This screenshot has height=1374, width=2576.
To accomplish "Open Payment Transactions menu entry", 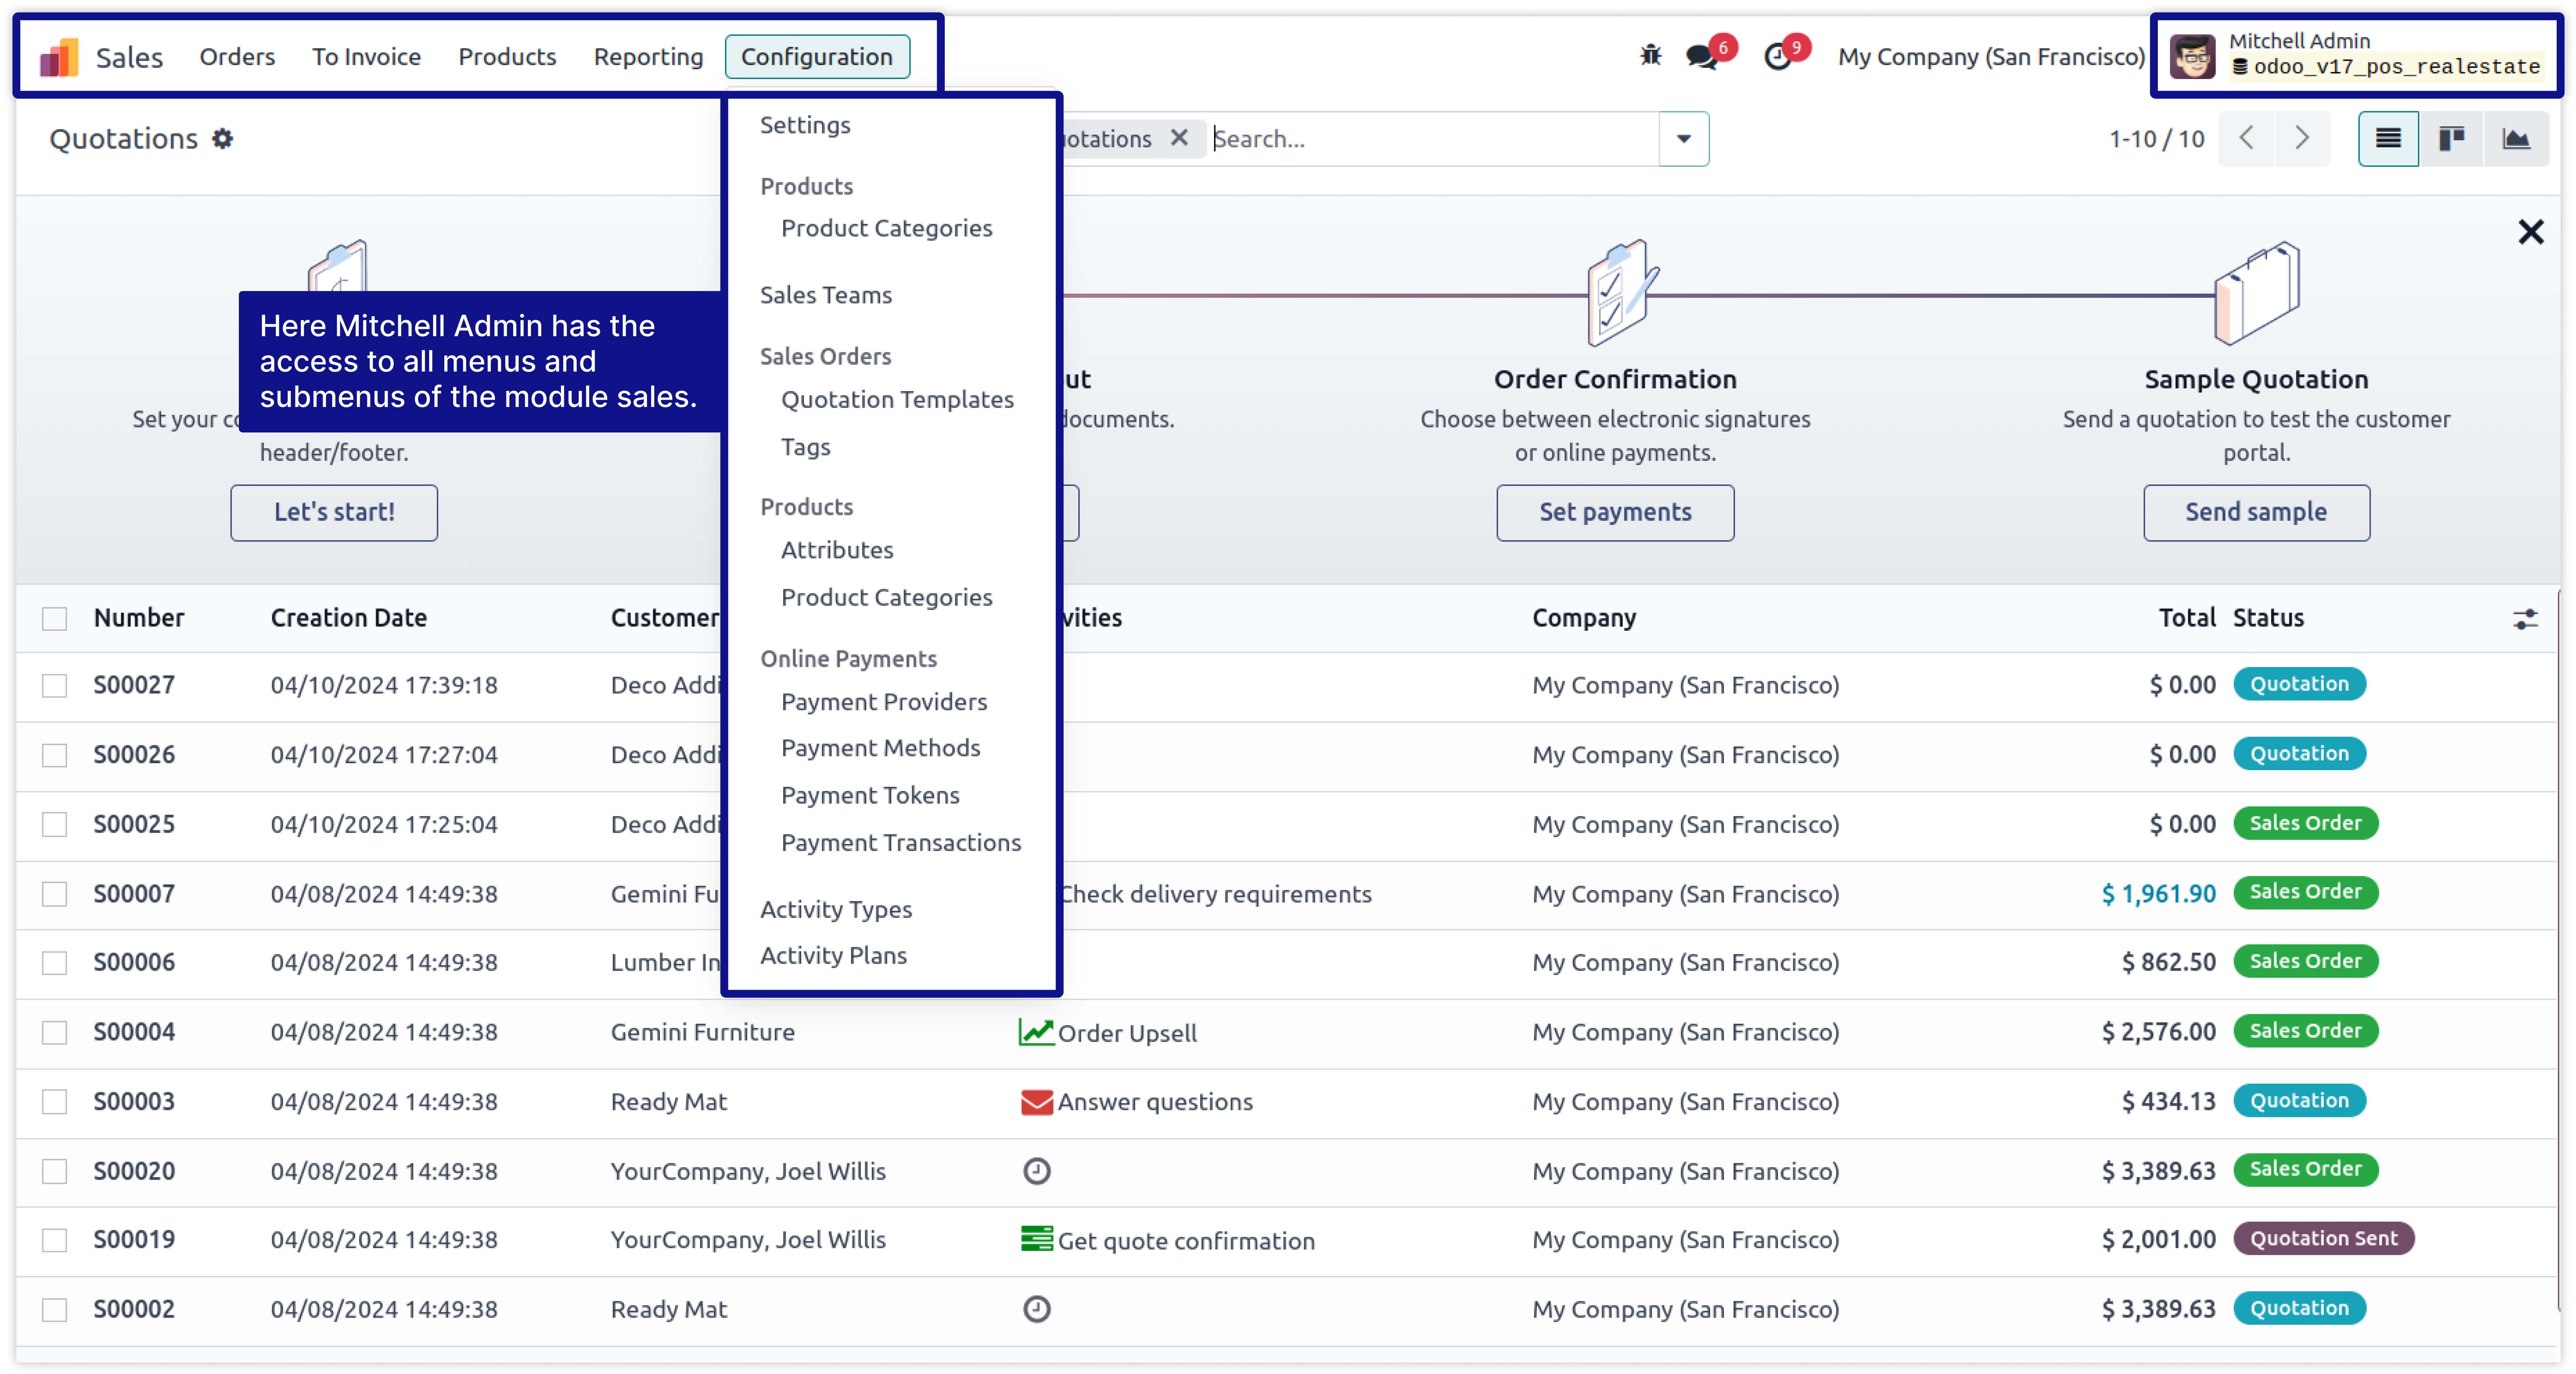I will click(x=901, y=843).
